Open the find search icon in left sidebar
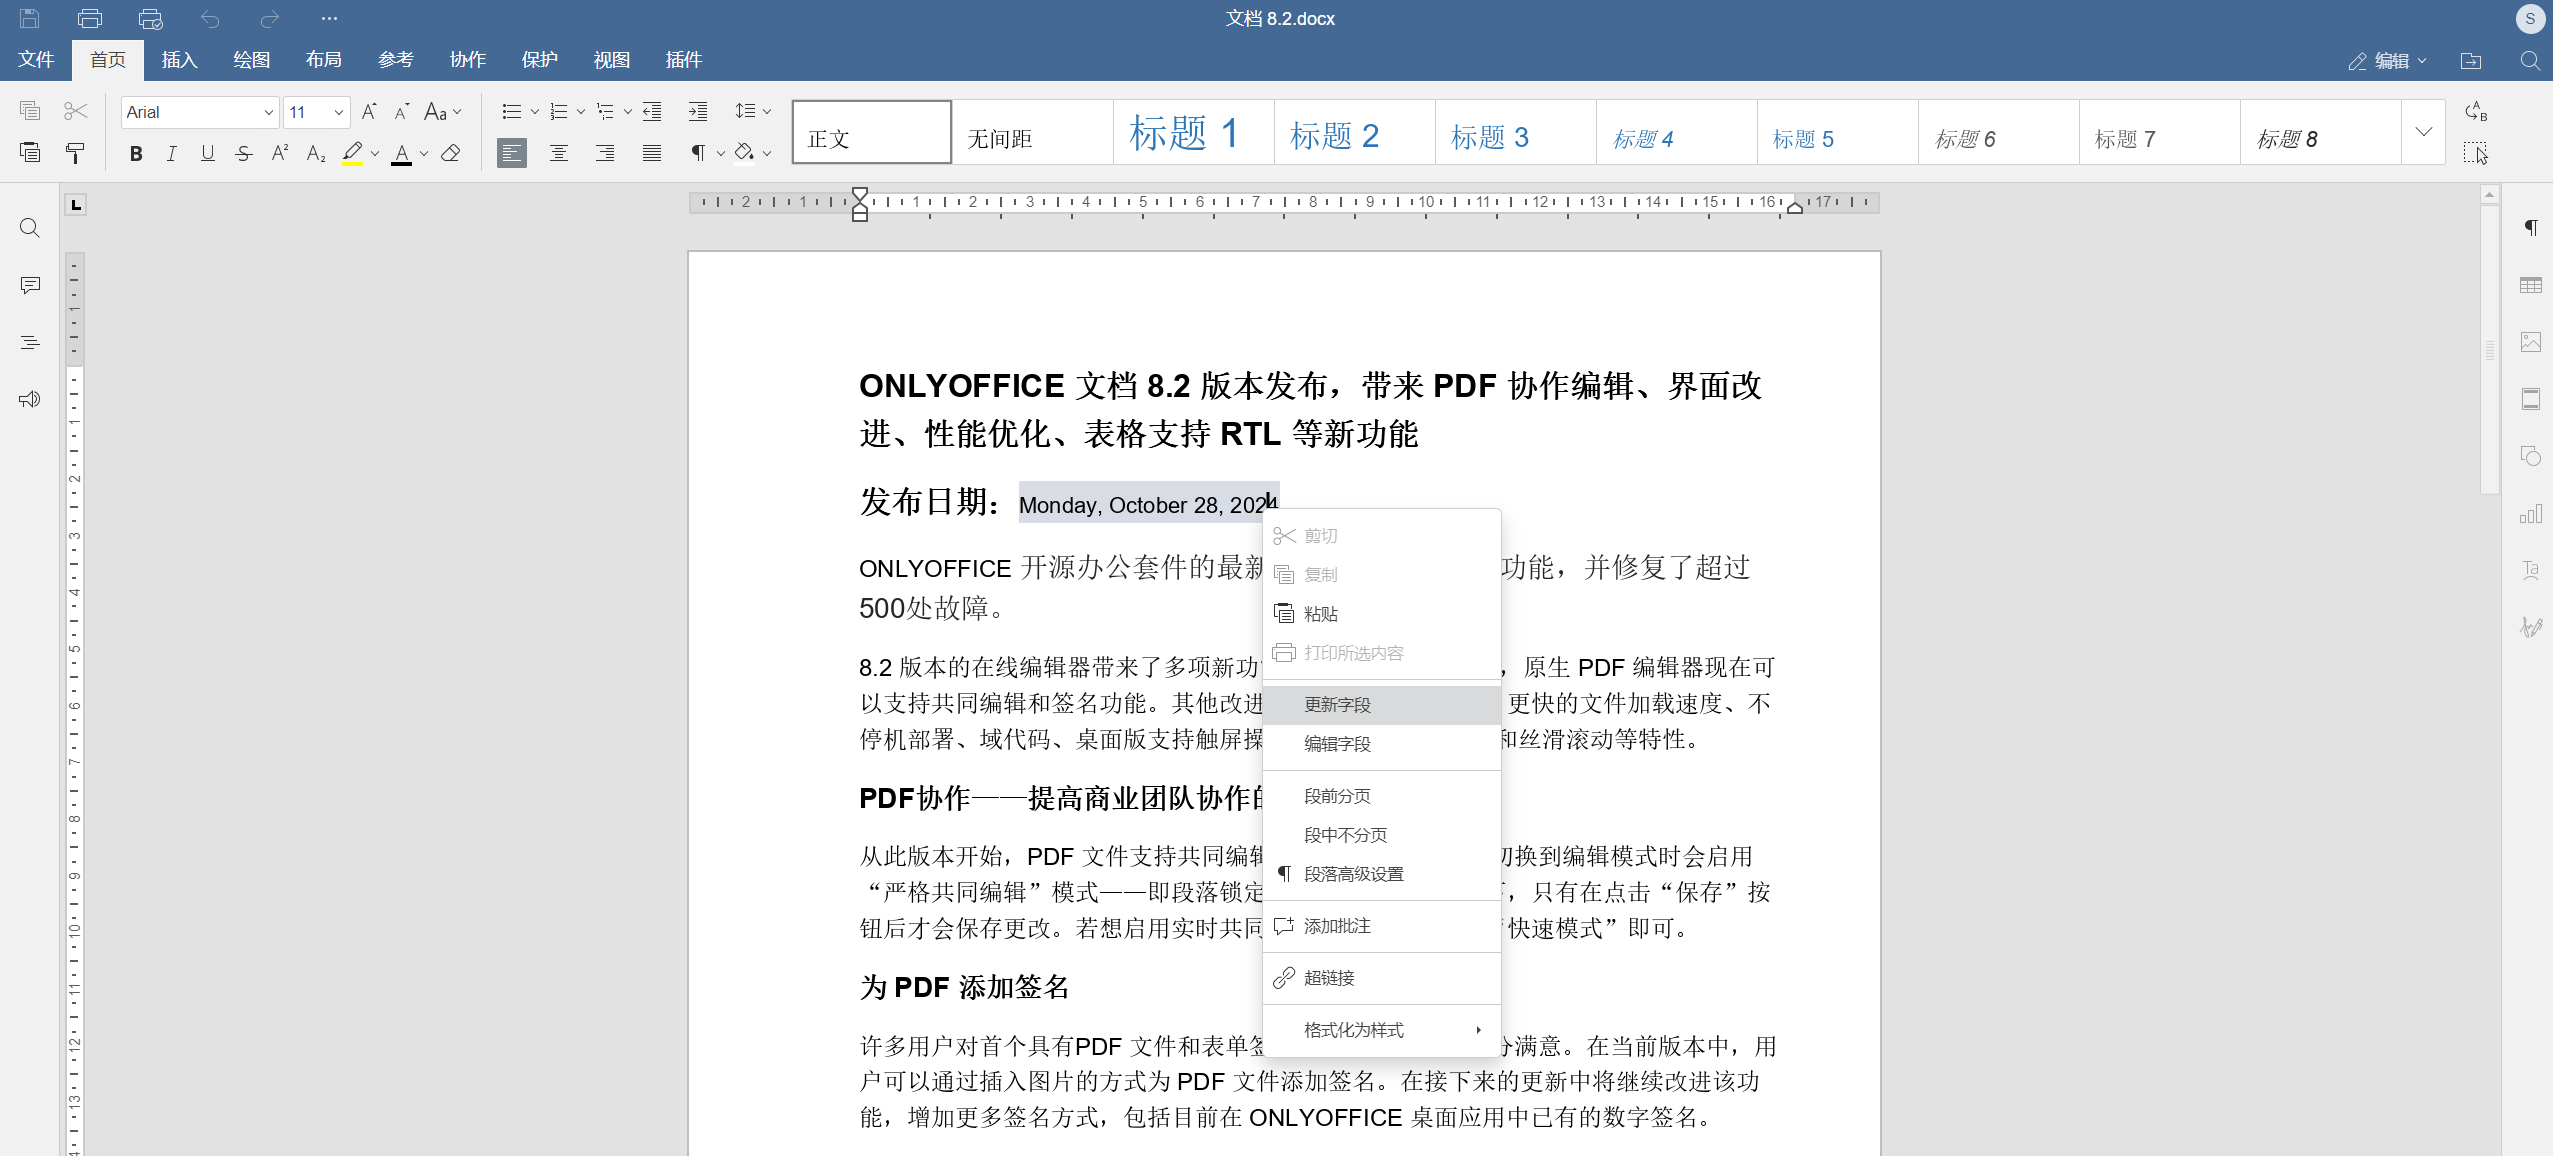This screenshot has height=1156, width=2553. click(x=30, y=229)
